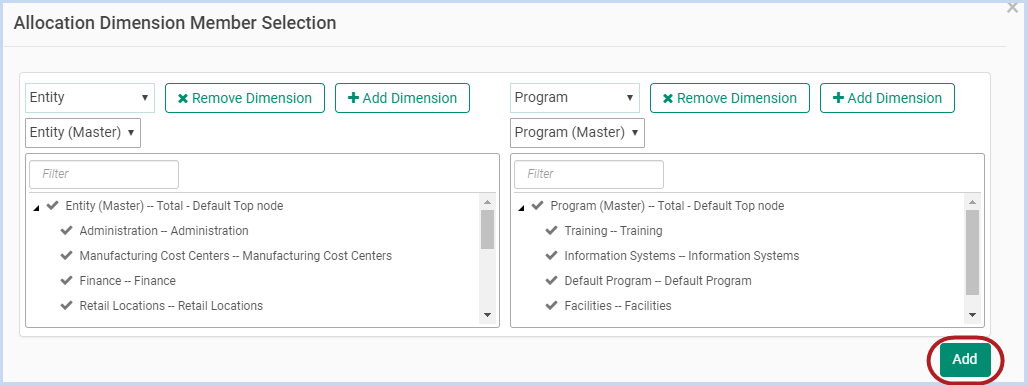Remove the Entity dimension
This screenshot has height=385, width=1027.
245,98
